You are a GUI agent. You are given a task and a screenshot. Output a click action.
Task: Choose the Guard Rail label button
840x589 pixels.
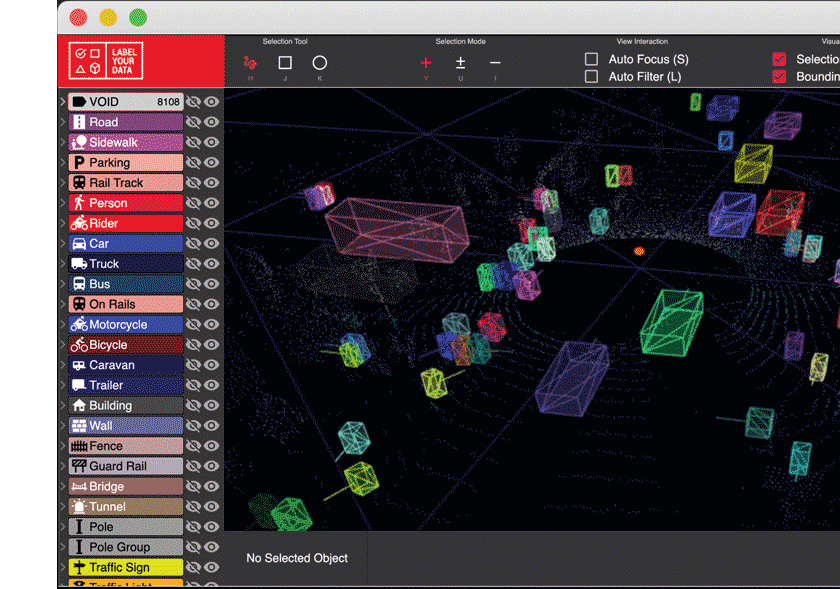pyautogui.click(x=125, y=466)
